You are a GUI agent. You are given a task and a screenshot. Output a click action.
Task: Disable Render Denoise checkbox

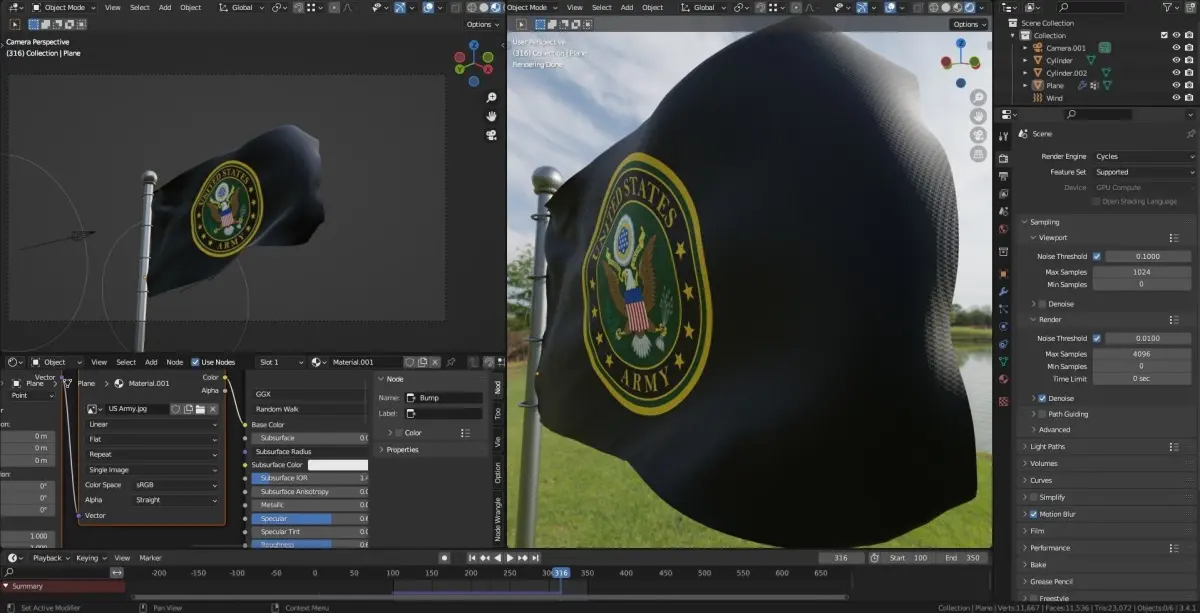click(x=1042, y=398)
